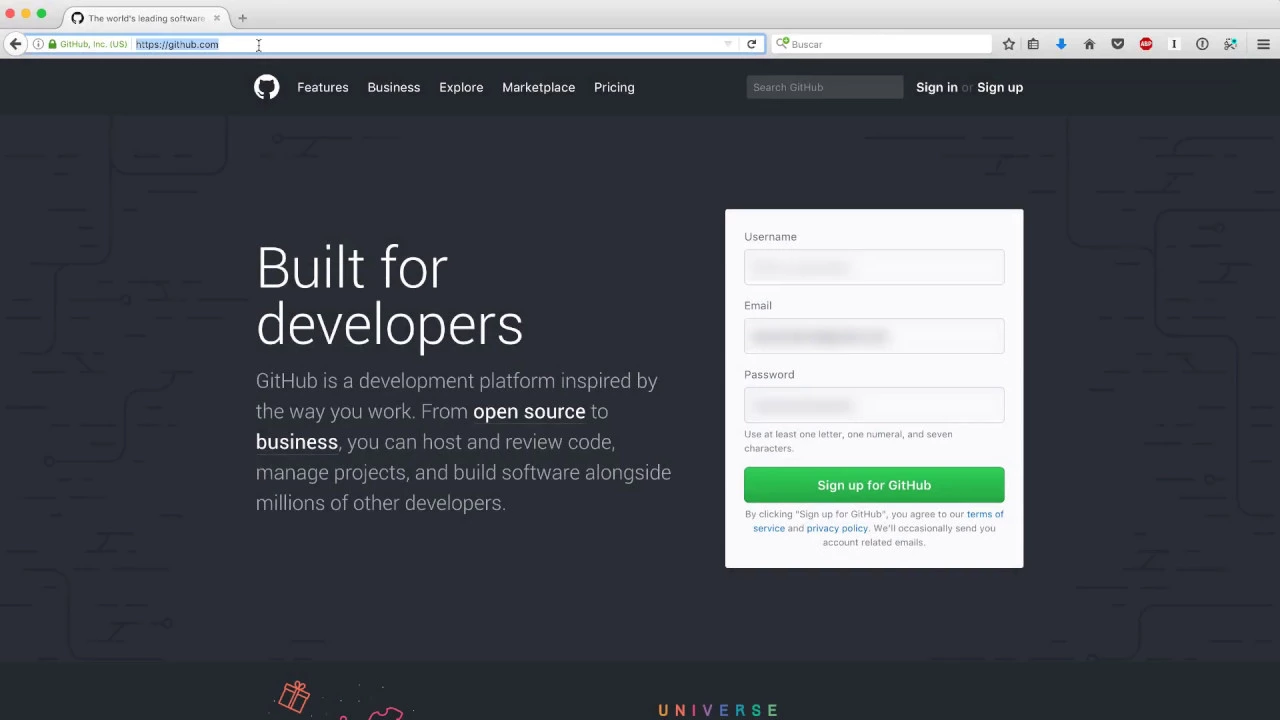The height and width of the screenshot is (720, 1280).
Task: Click the gift box illustration at bottom
Action: (x=295, y=696)
